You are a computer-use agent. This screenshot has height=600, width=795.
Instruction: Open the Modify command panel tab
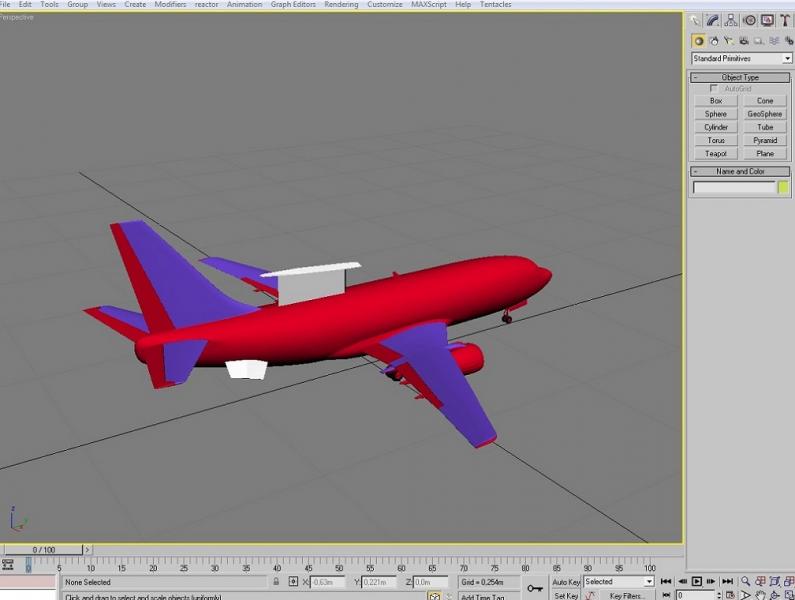coord(713,21)
